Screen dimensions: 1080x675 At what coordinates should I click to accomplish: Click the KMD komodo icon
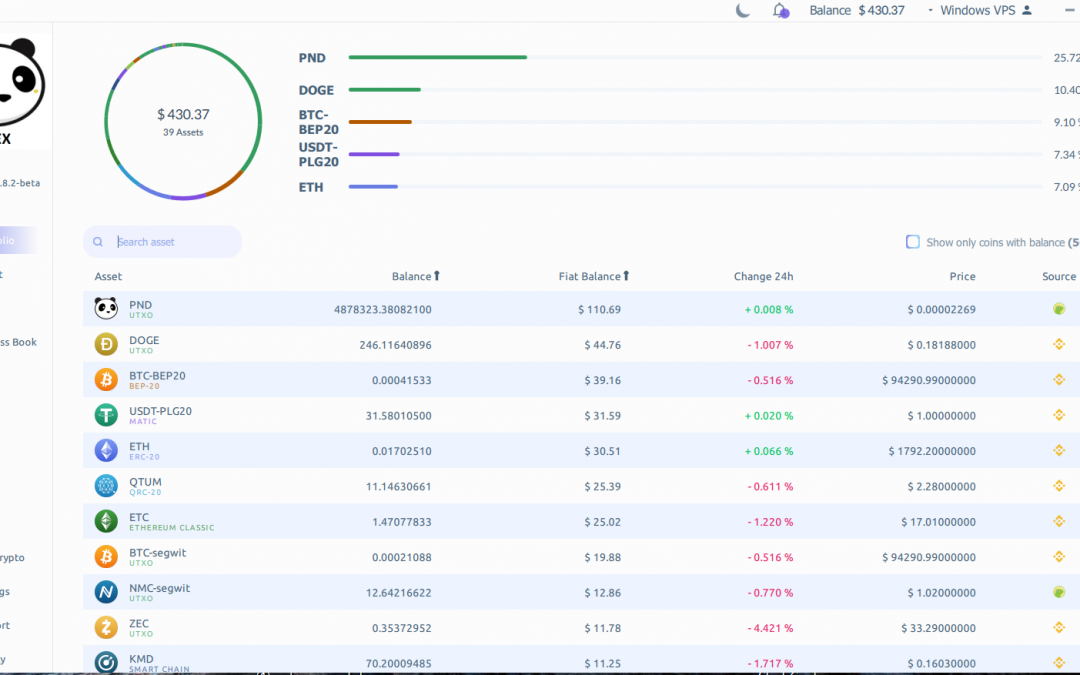point(106,662)
